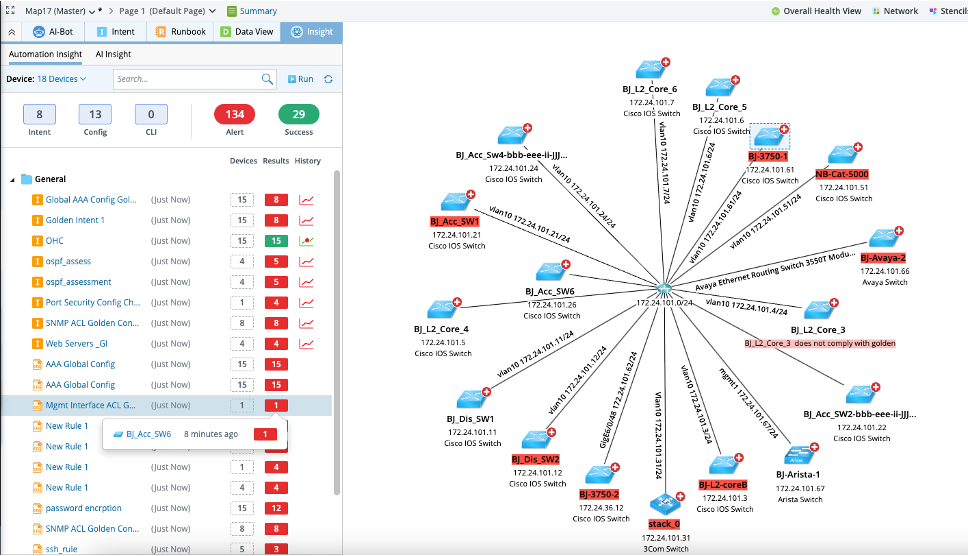This screenshot has height=556, width=968.
Task: Open the AI-Bot tab
Action: pyautogui.click(x=52, y=32)
